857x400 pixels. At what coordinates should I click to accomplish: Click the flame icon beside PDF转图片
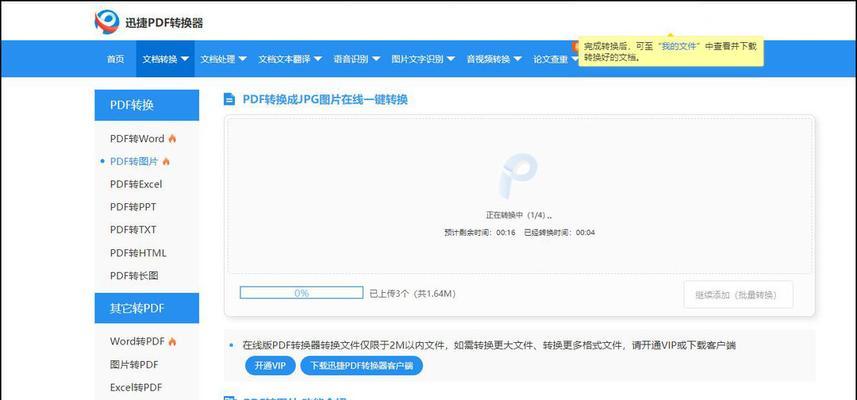166,162
